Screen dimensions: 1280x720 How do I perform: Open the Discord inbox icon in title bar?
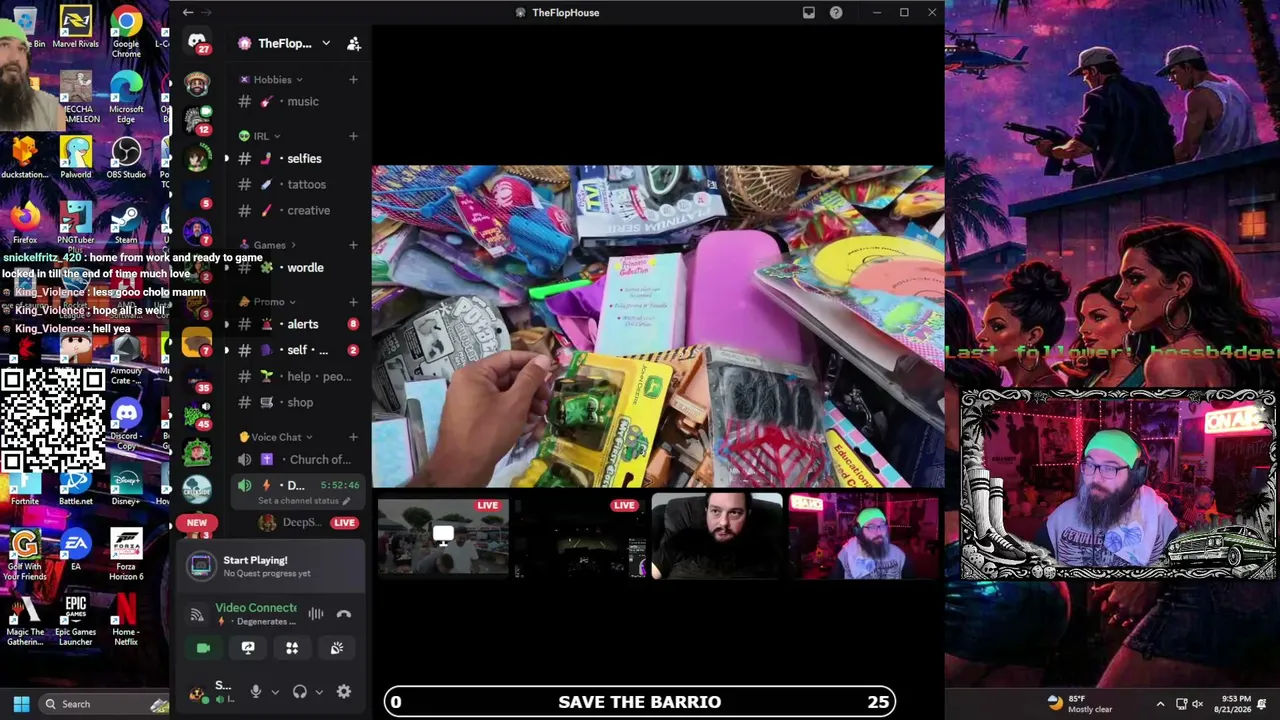pos(809,13)
